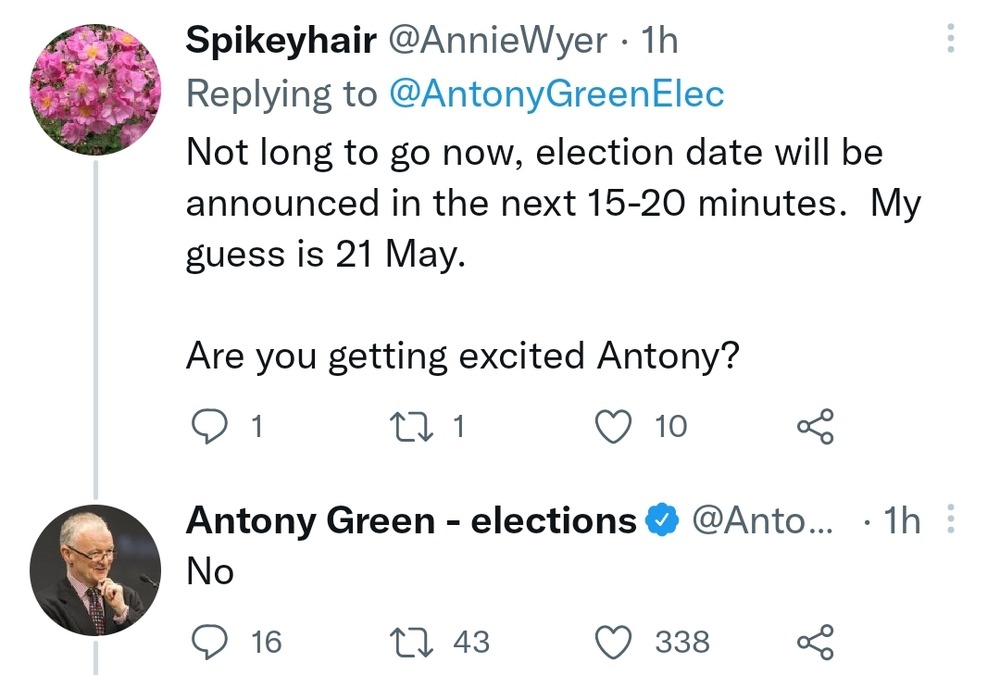The image size is (1000, 675).
Task: Click Spikeyhair's pink flowers avatar
Action: 96,91
